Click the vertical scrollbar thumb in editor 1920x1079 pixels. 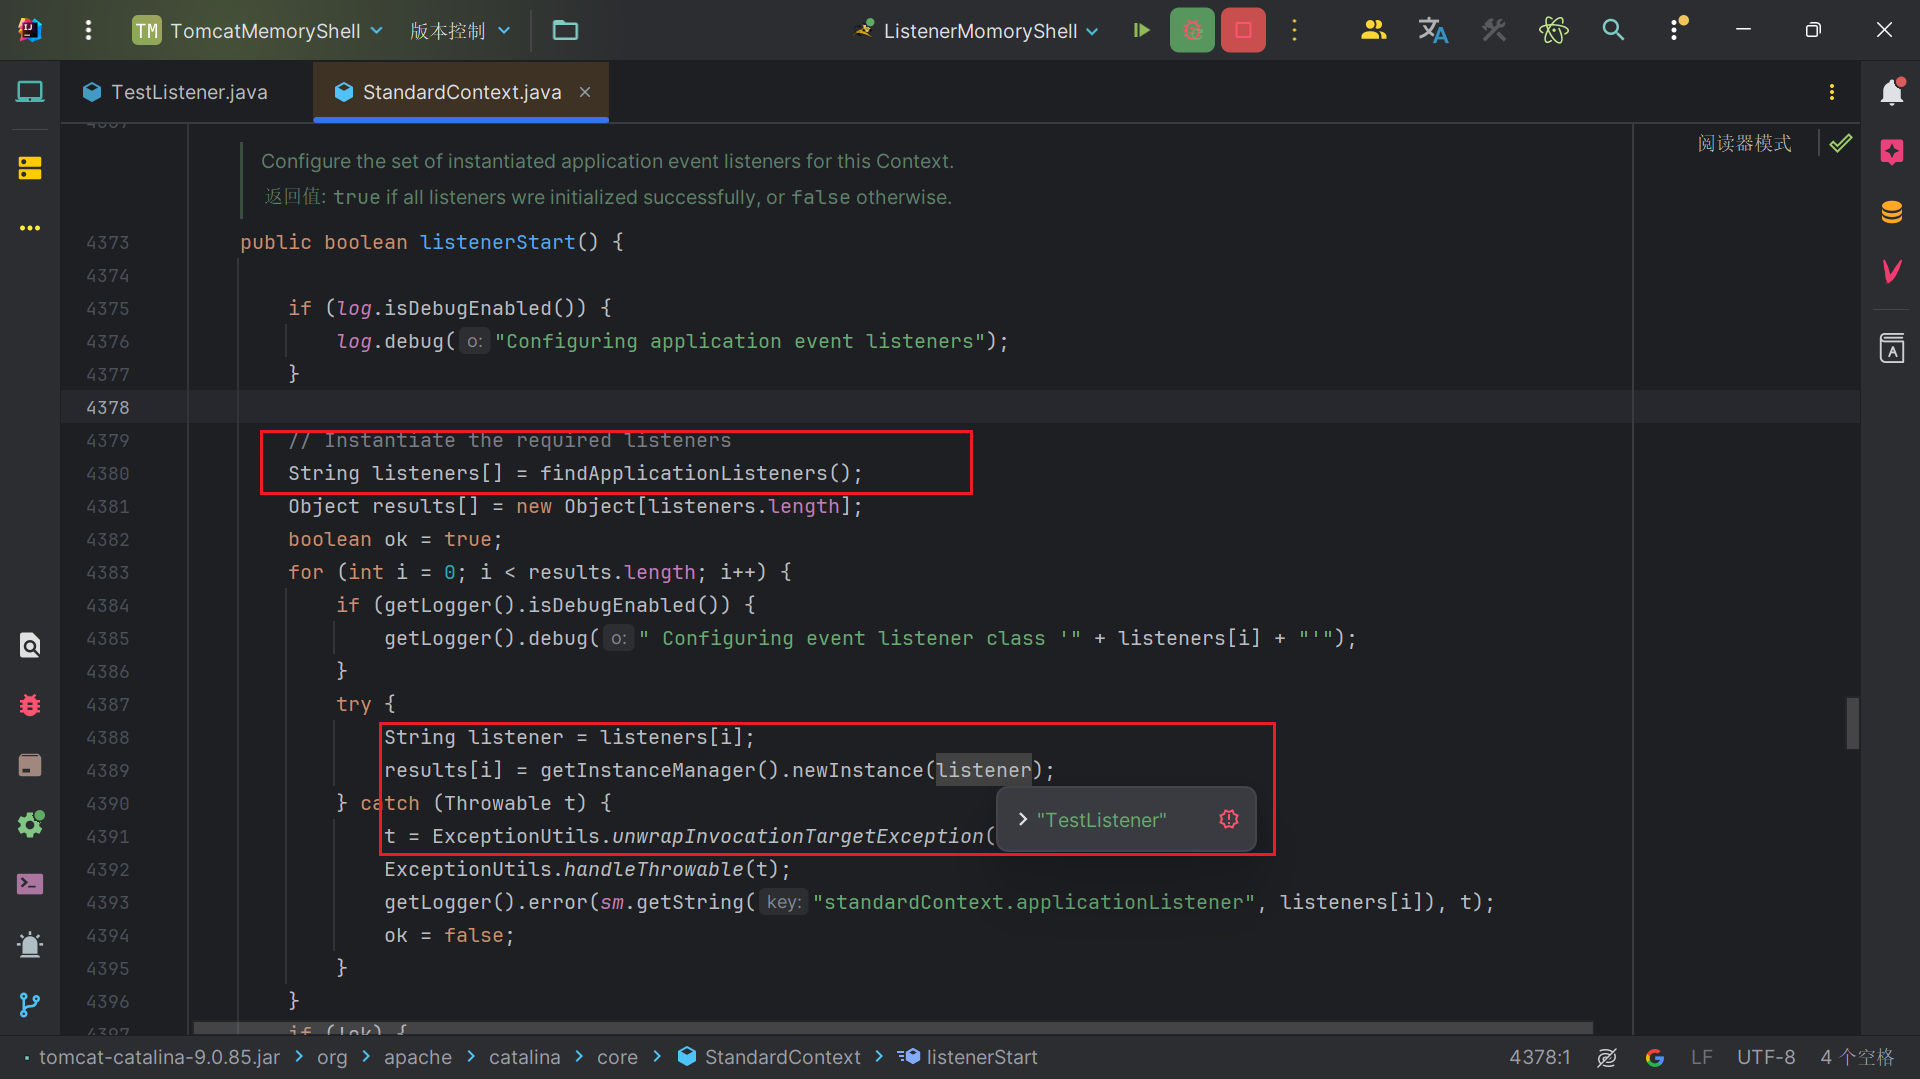tap(1852, 723)
